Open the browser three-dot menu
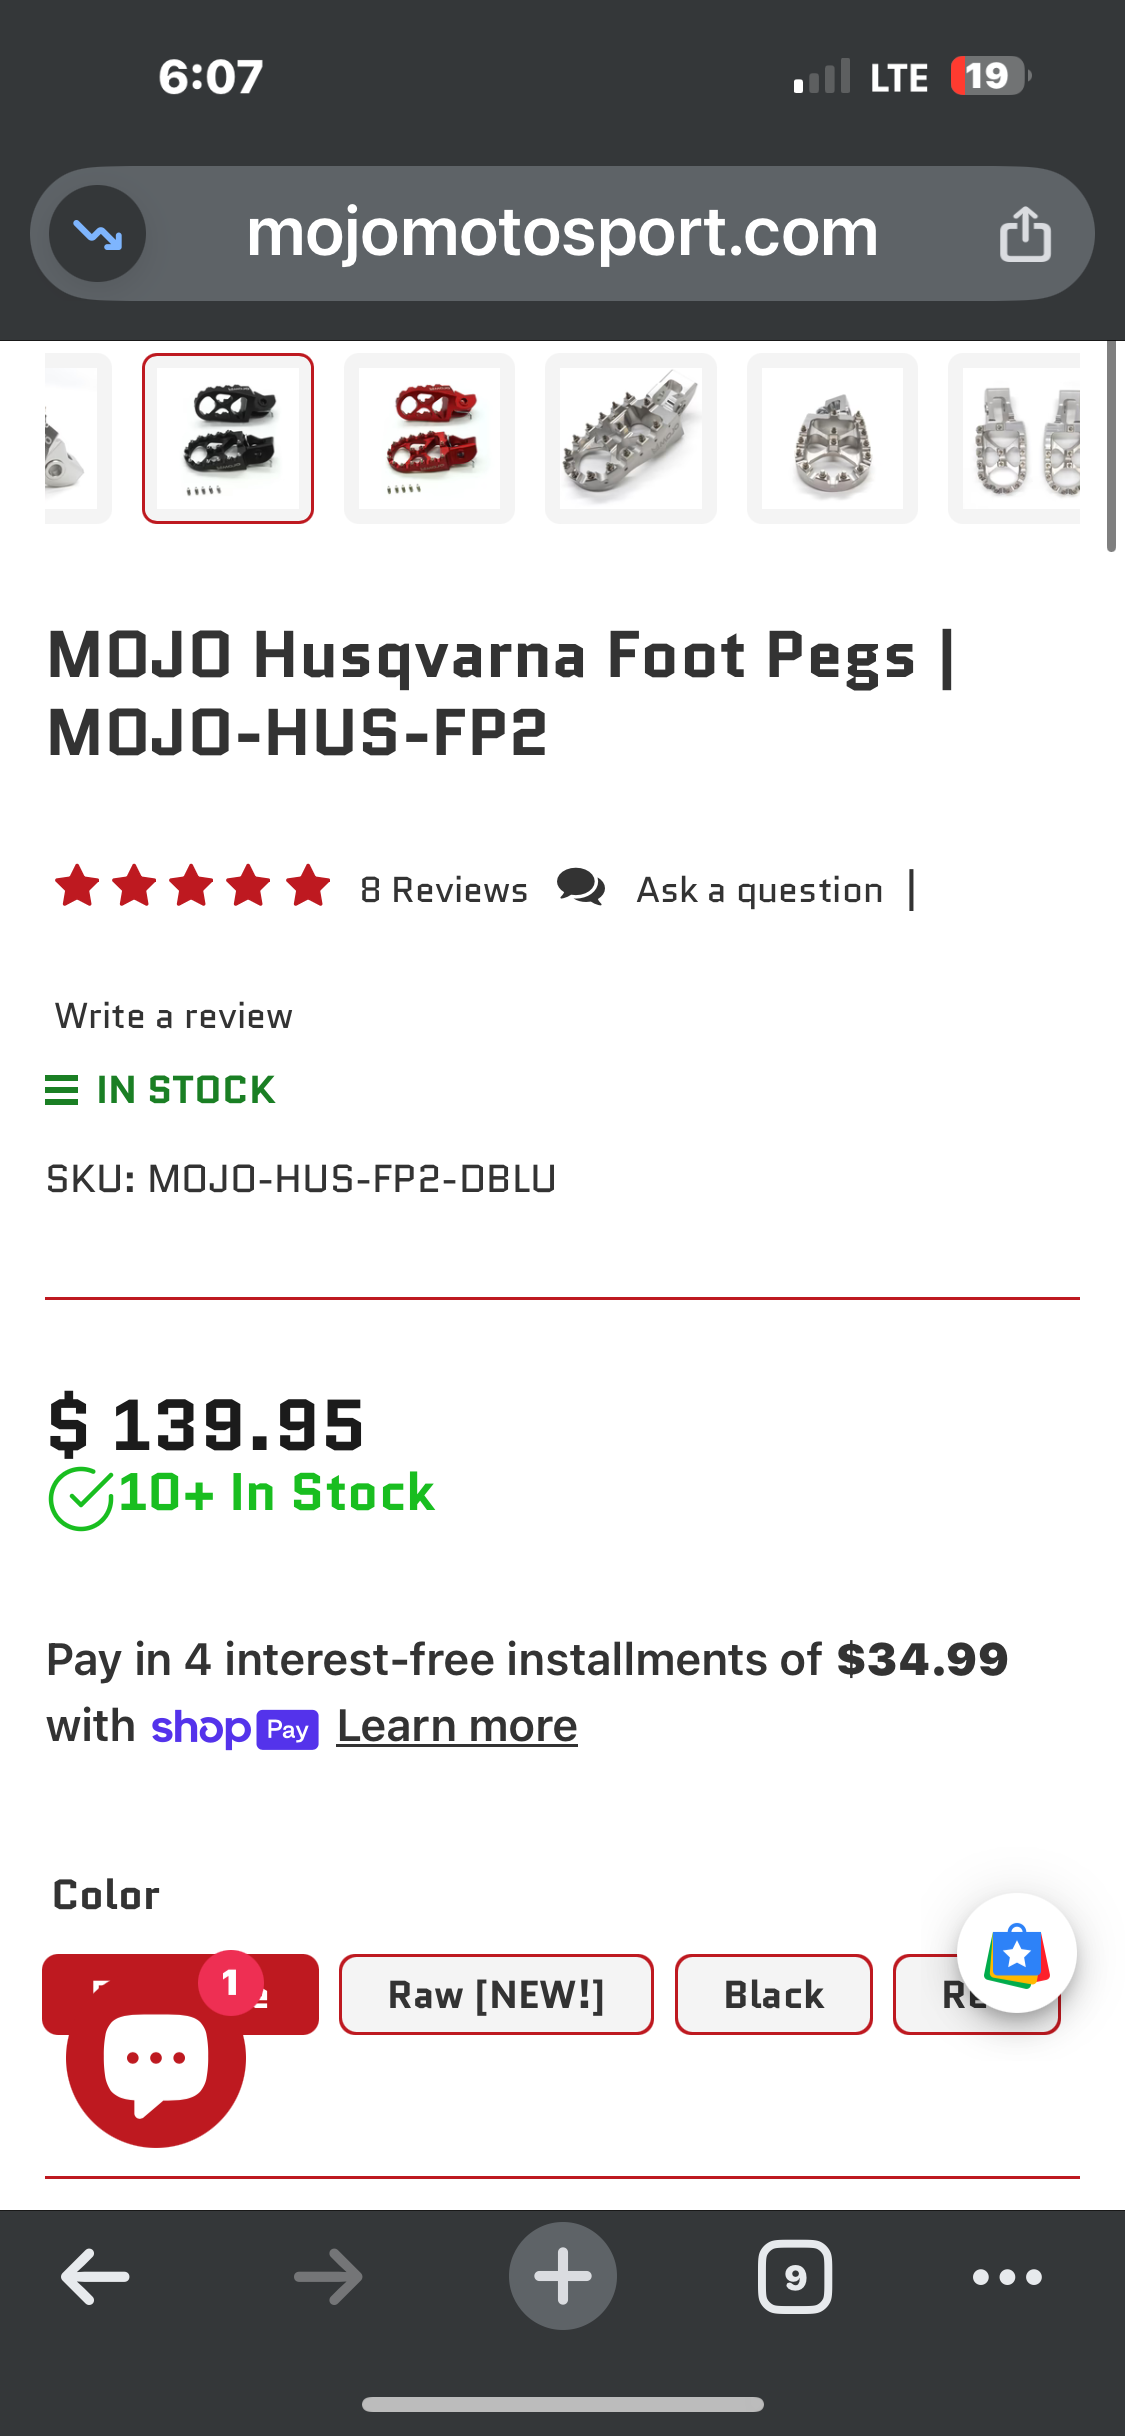This screenshot has width=1125, height=2436. [x=1007, y=2277]
